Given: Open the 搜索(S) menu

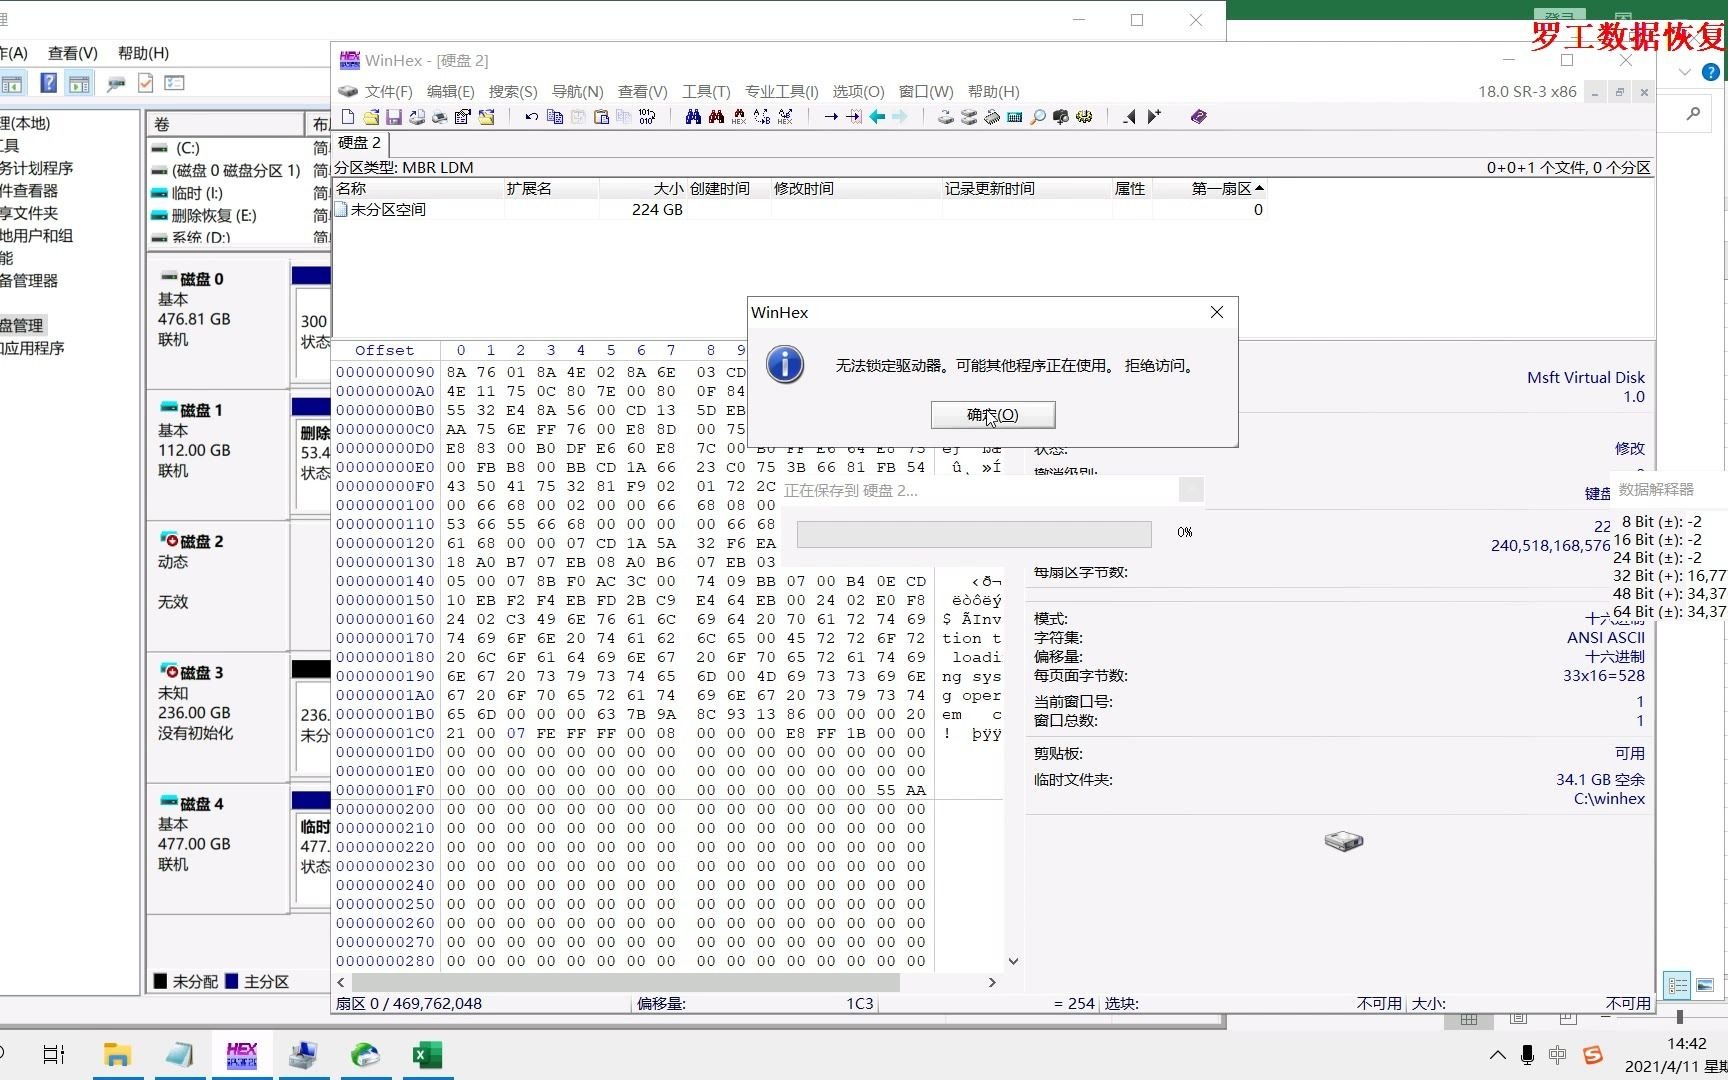Looking at the screenshot, I should [x=513, y=91].
